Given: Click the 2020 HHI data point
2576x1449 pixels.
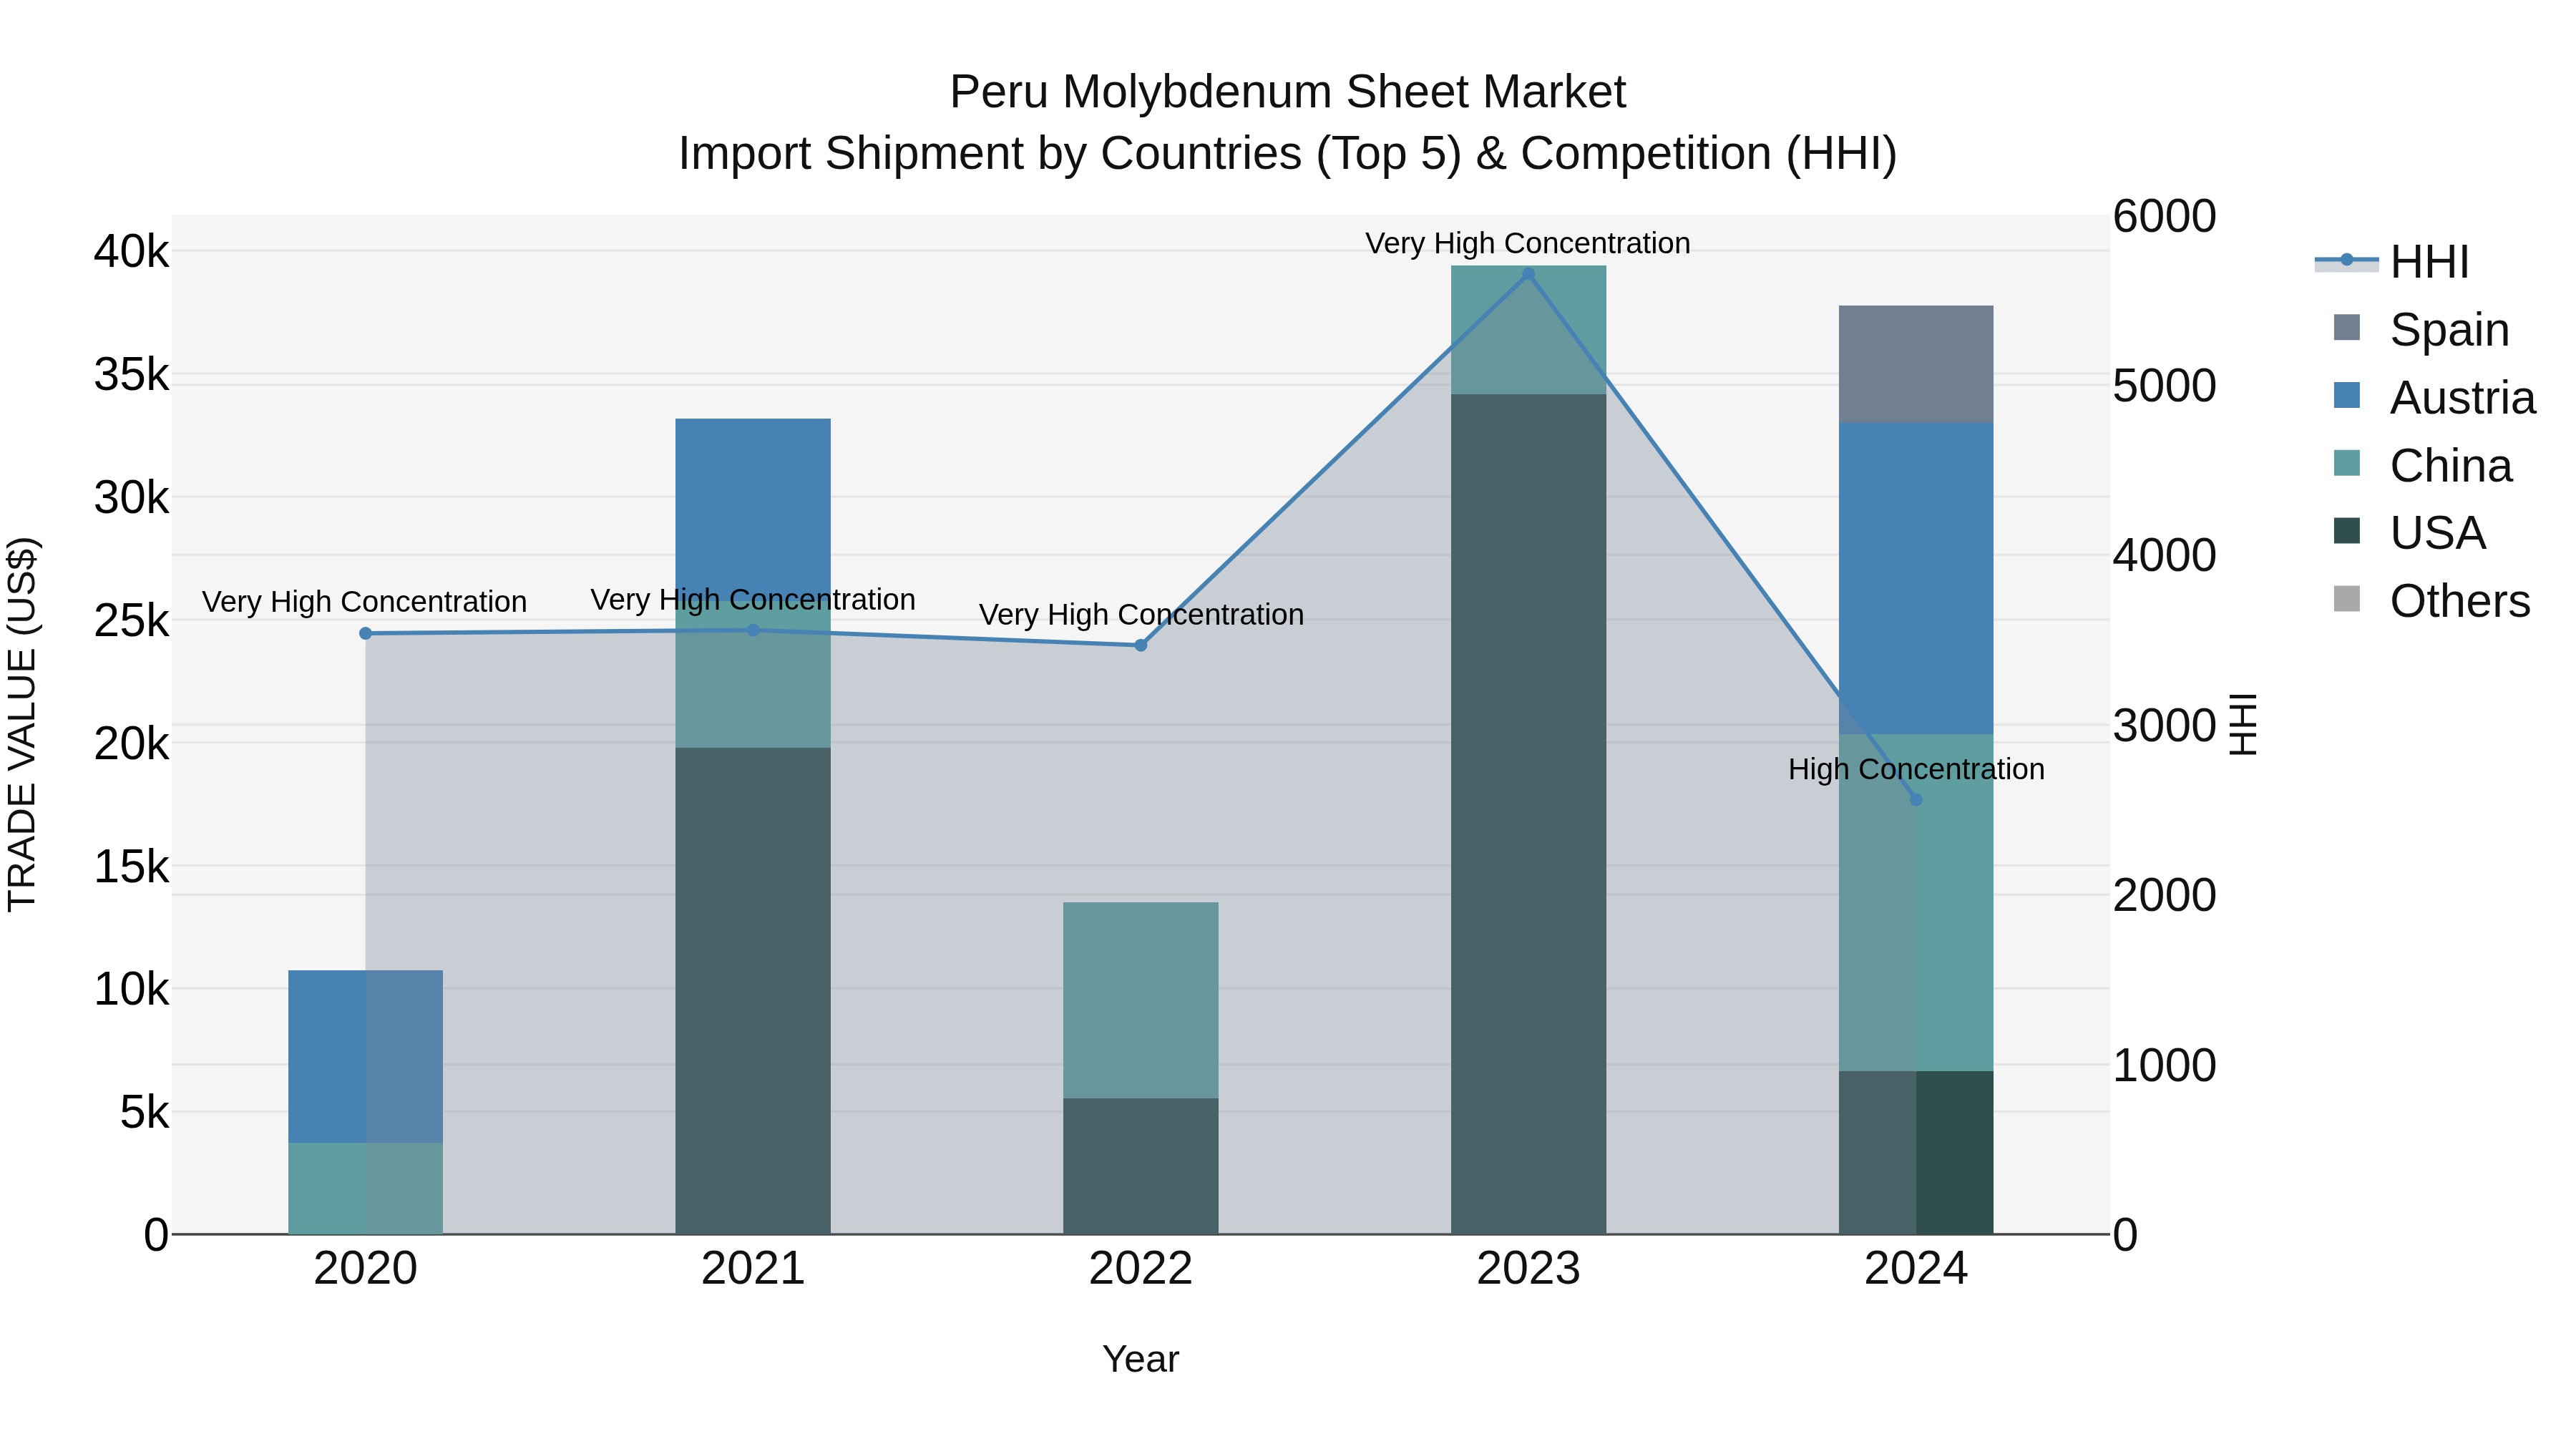Looking at the screenshot, I should coord(365,633).
